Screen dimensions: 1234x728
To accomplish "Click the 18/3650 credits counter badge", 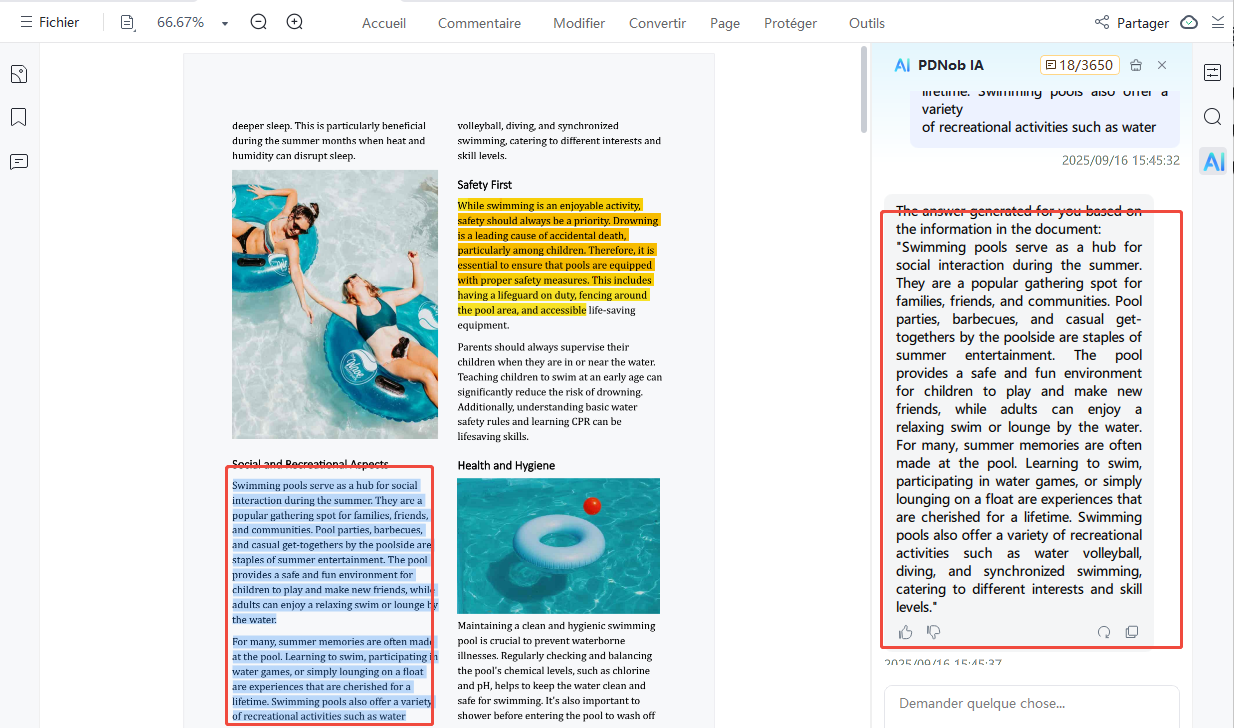I will (1078, 65).
